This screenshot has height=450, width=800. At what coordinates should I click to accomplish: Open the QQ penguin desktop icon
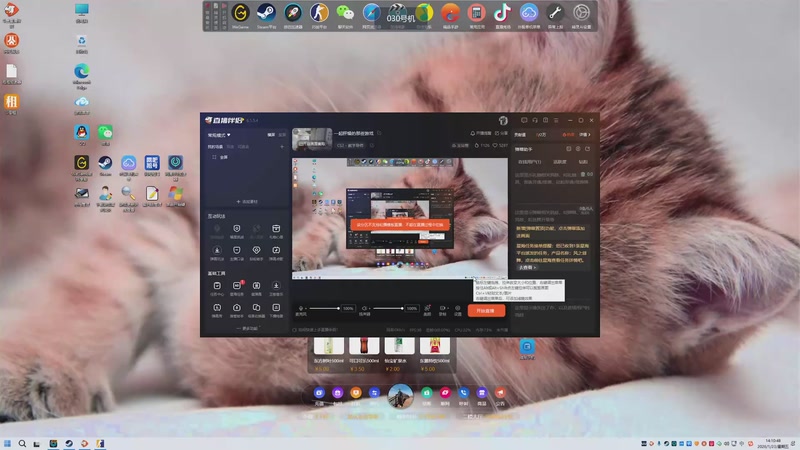click(82, 135)
